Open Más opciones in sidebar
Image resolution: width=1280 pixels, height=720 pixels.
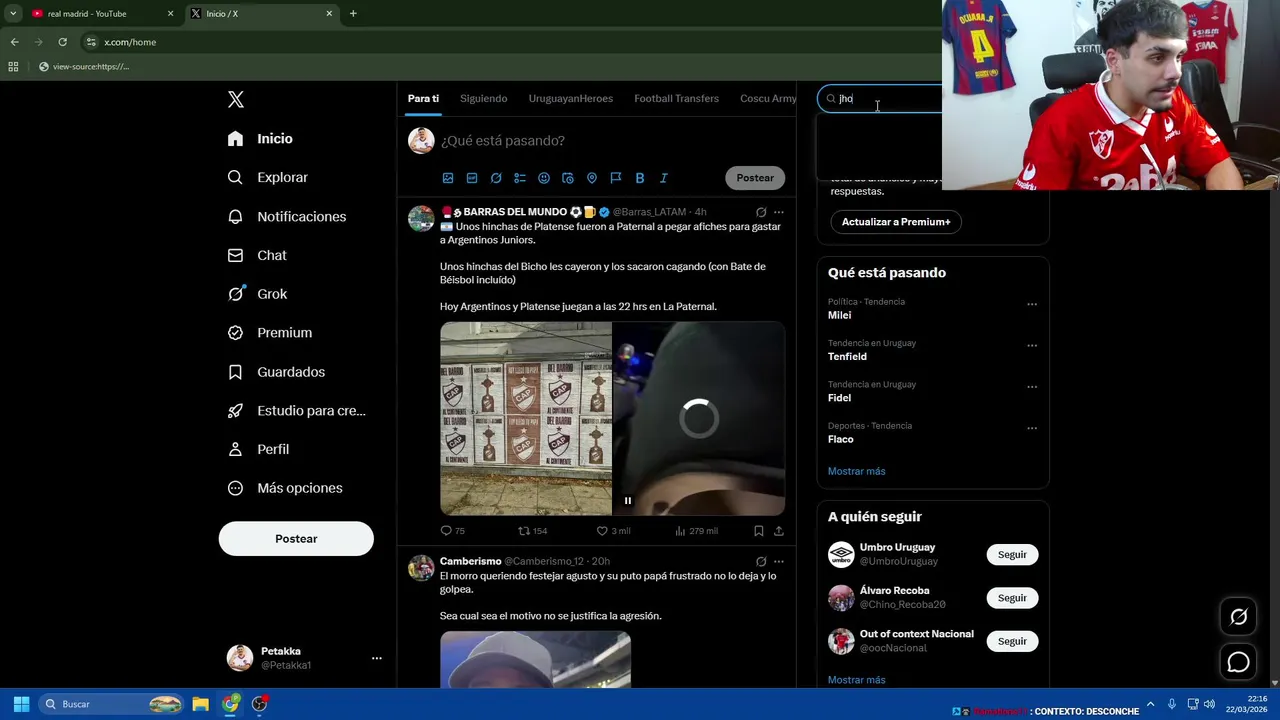(x=285, y=488)
